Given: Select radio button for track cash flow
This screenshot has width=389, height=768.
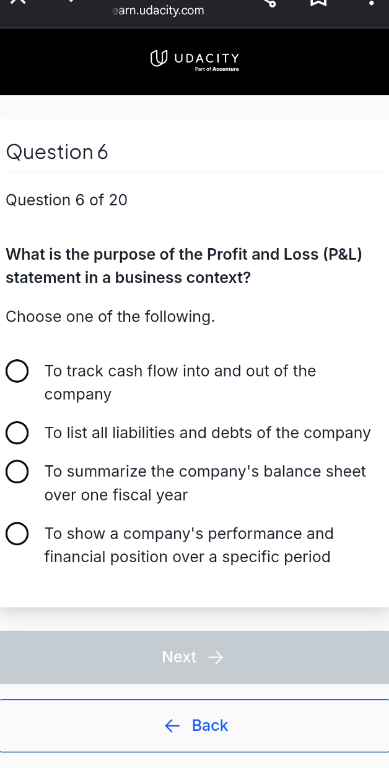Looking at the screenshot, I should tap(17, 371).
